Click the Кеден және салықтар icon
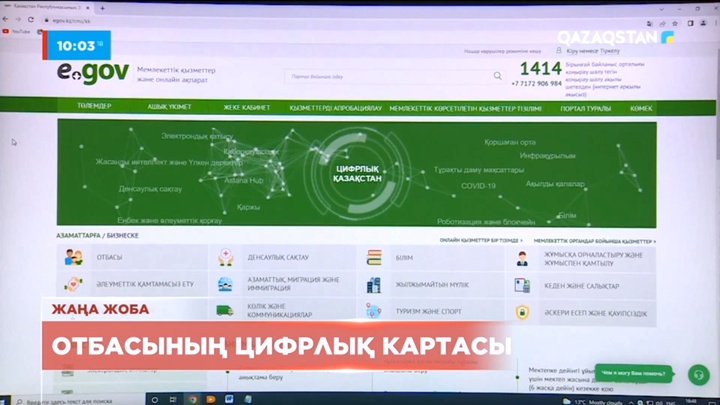The height and width of the screenshot is (405, 720). tap(522, 286)
